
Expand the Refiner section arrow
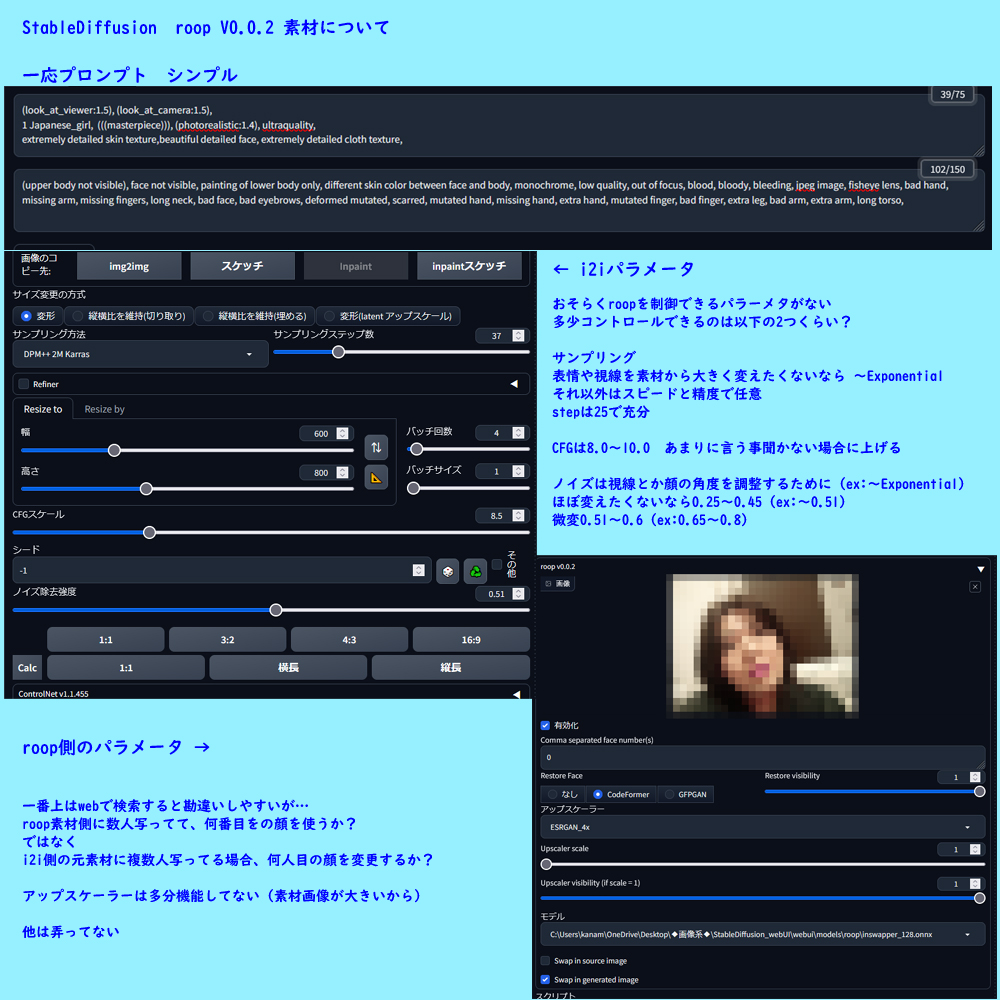514,384
